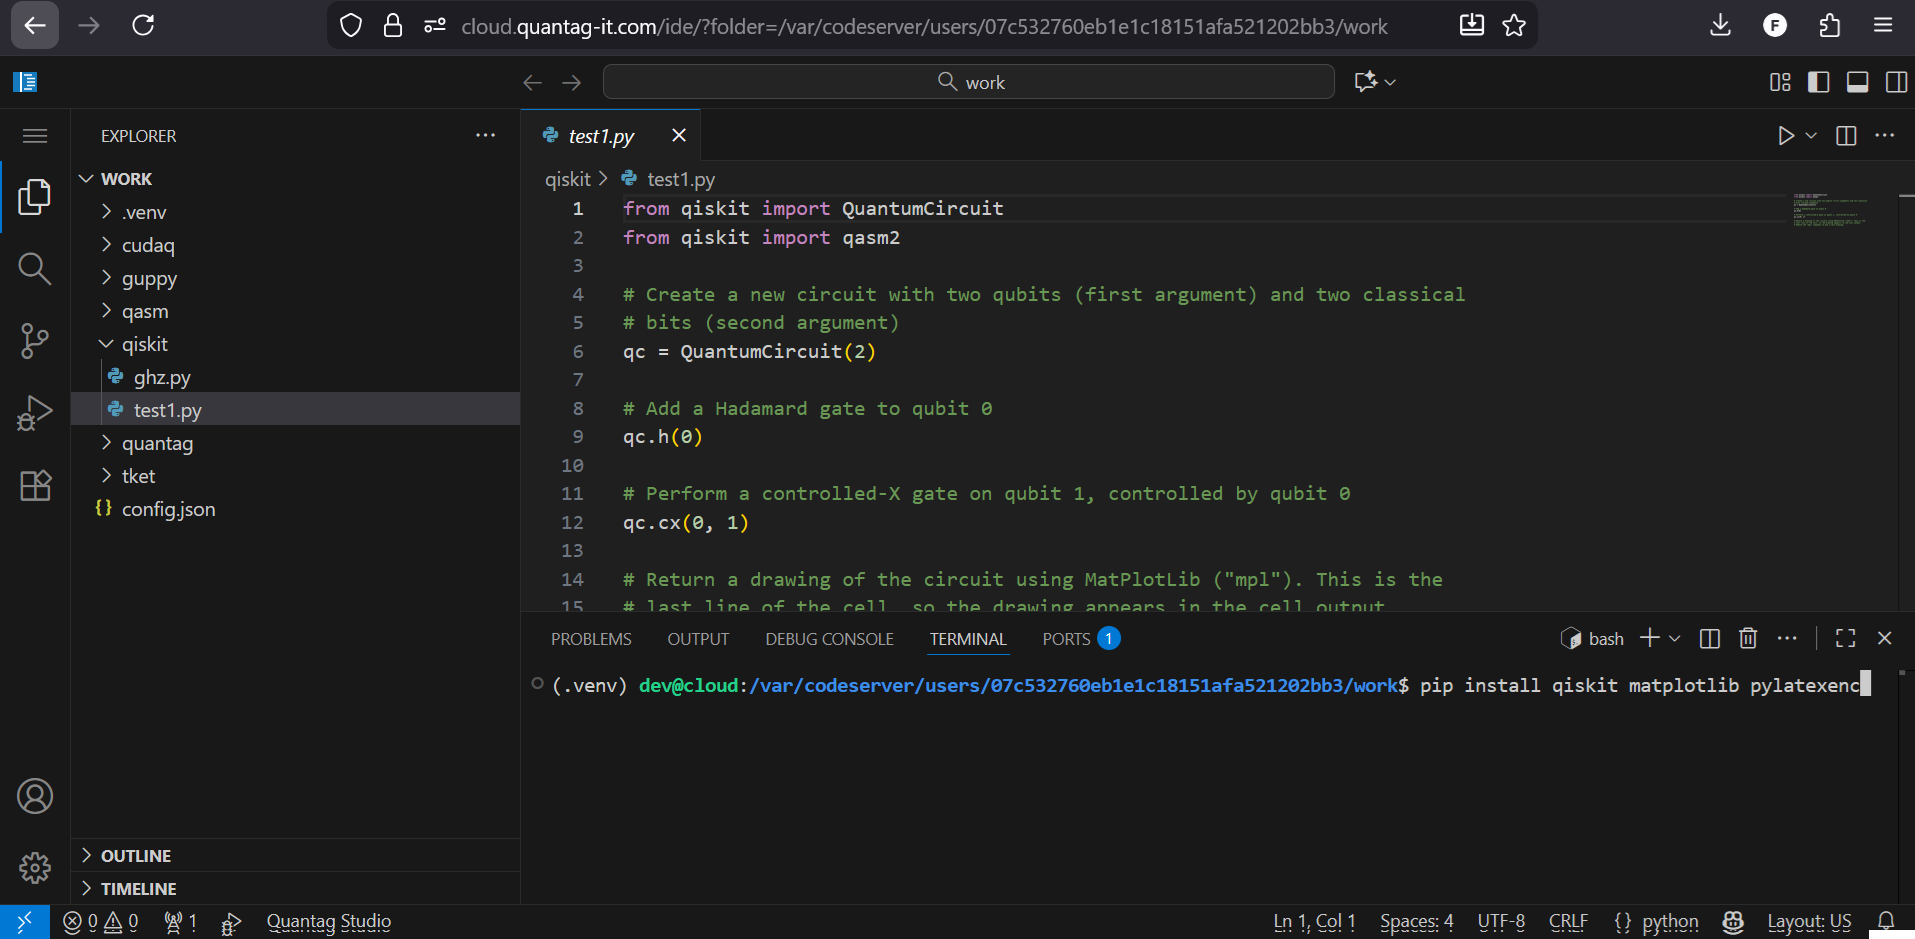Switch to the PROBLEMS tab
This screenshot has width=1915, height=939.
click(591, 639)
